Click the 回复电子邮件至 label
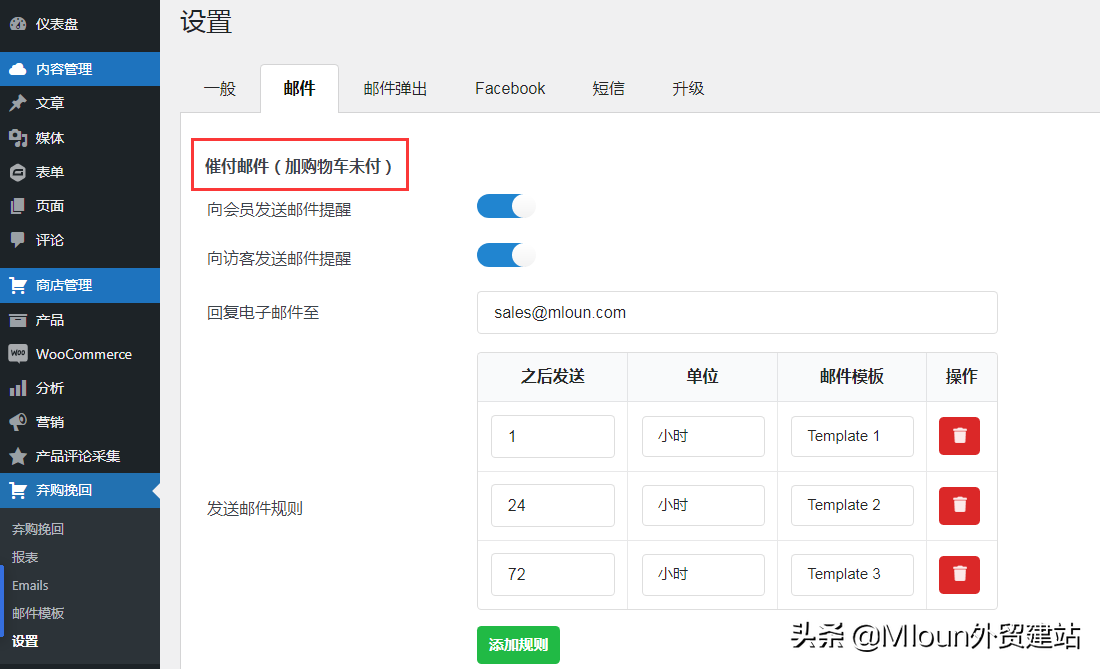Viewport: 1100px width, 669px height. [263, 312]
